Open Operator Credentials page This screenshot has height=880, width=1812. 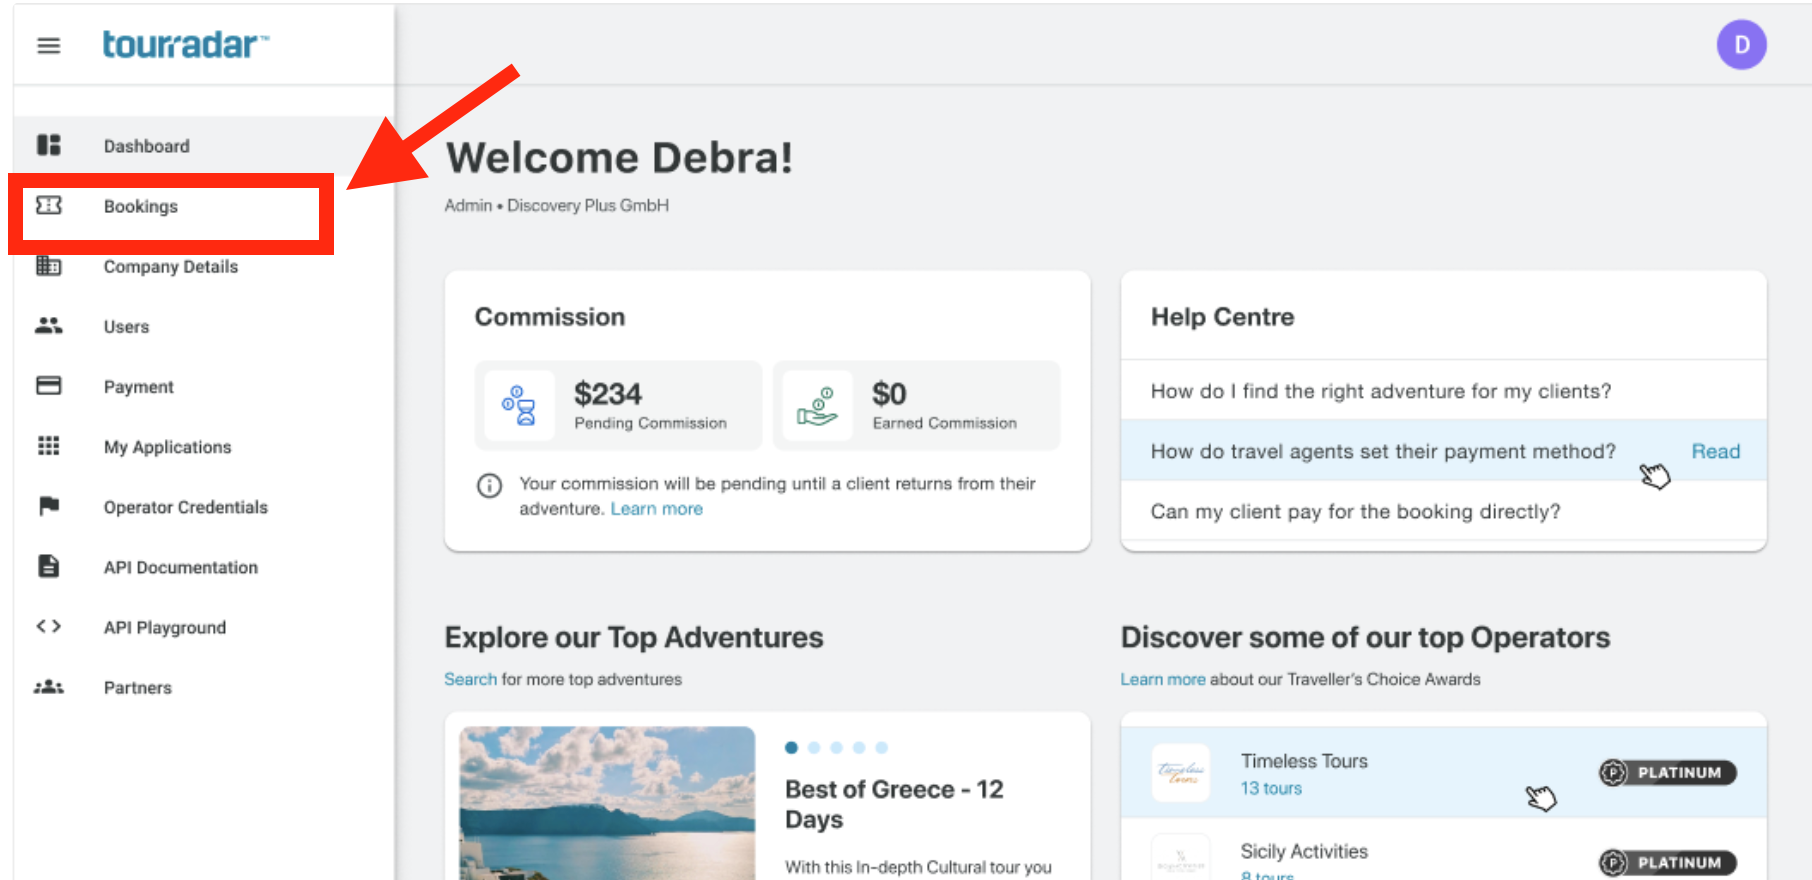[186, 507]
